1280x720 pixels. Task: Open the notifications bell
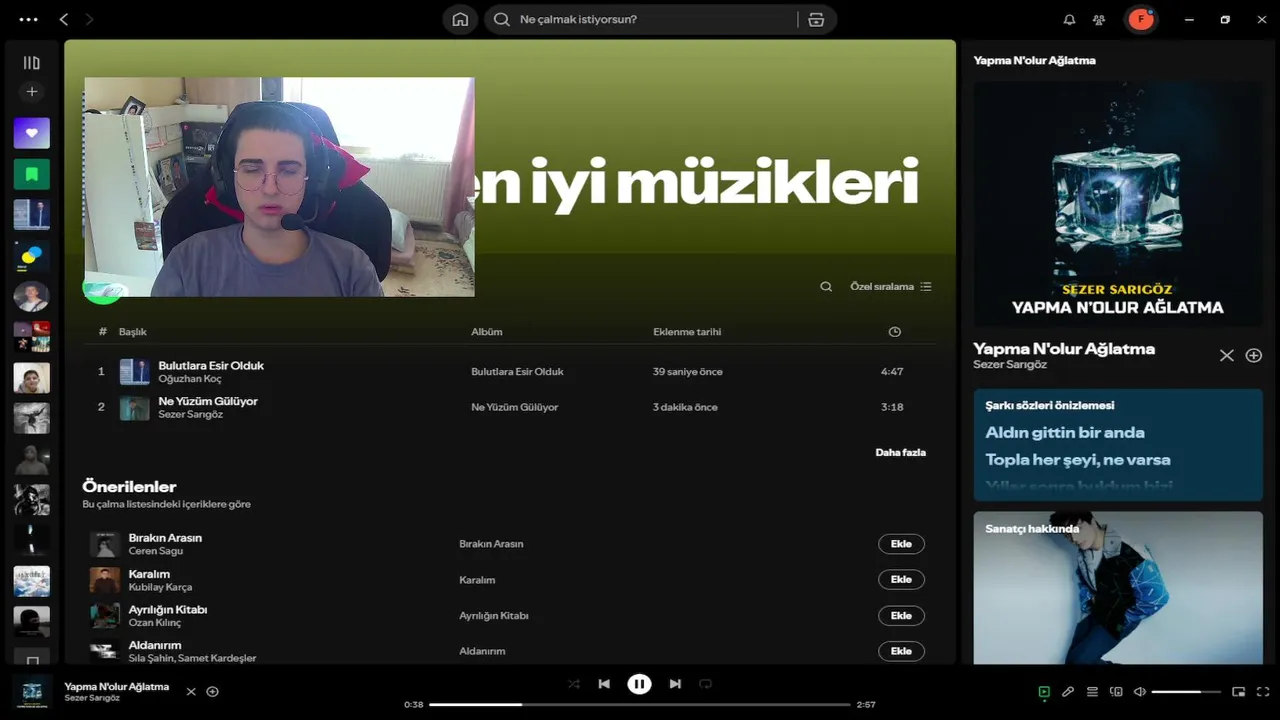(1069, 19)
